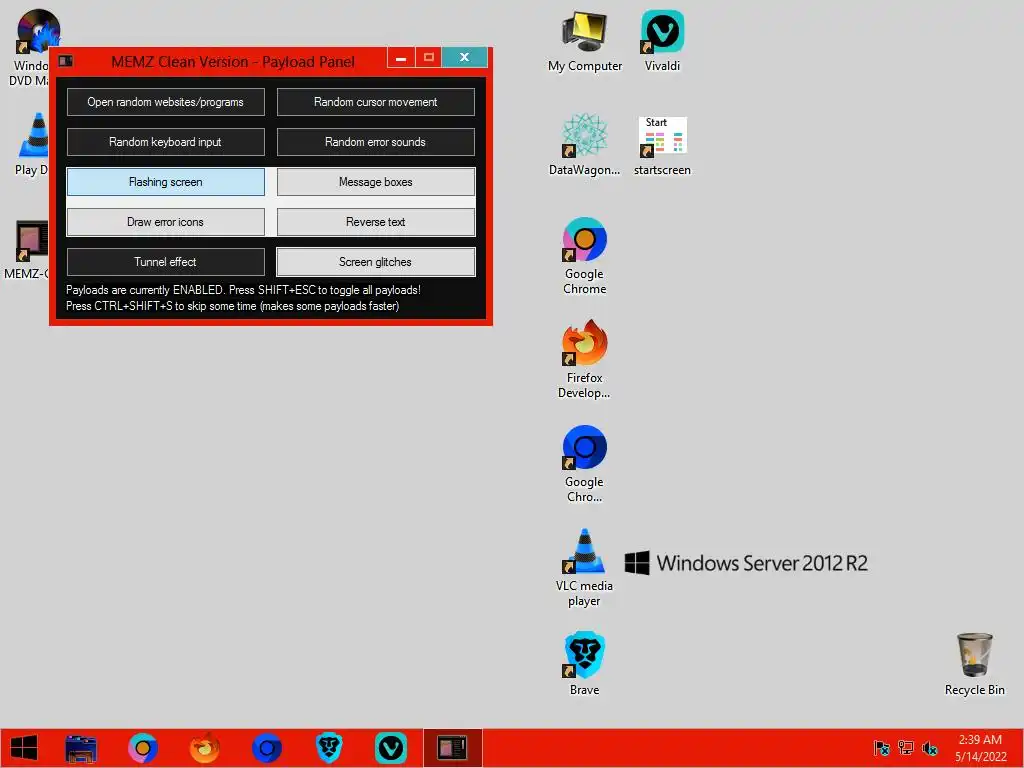Open Google Chrome from taskbar

pos(143,748)
